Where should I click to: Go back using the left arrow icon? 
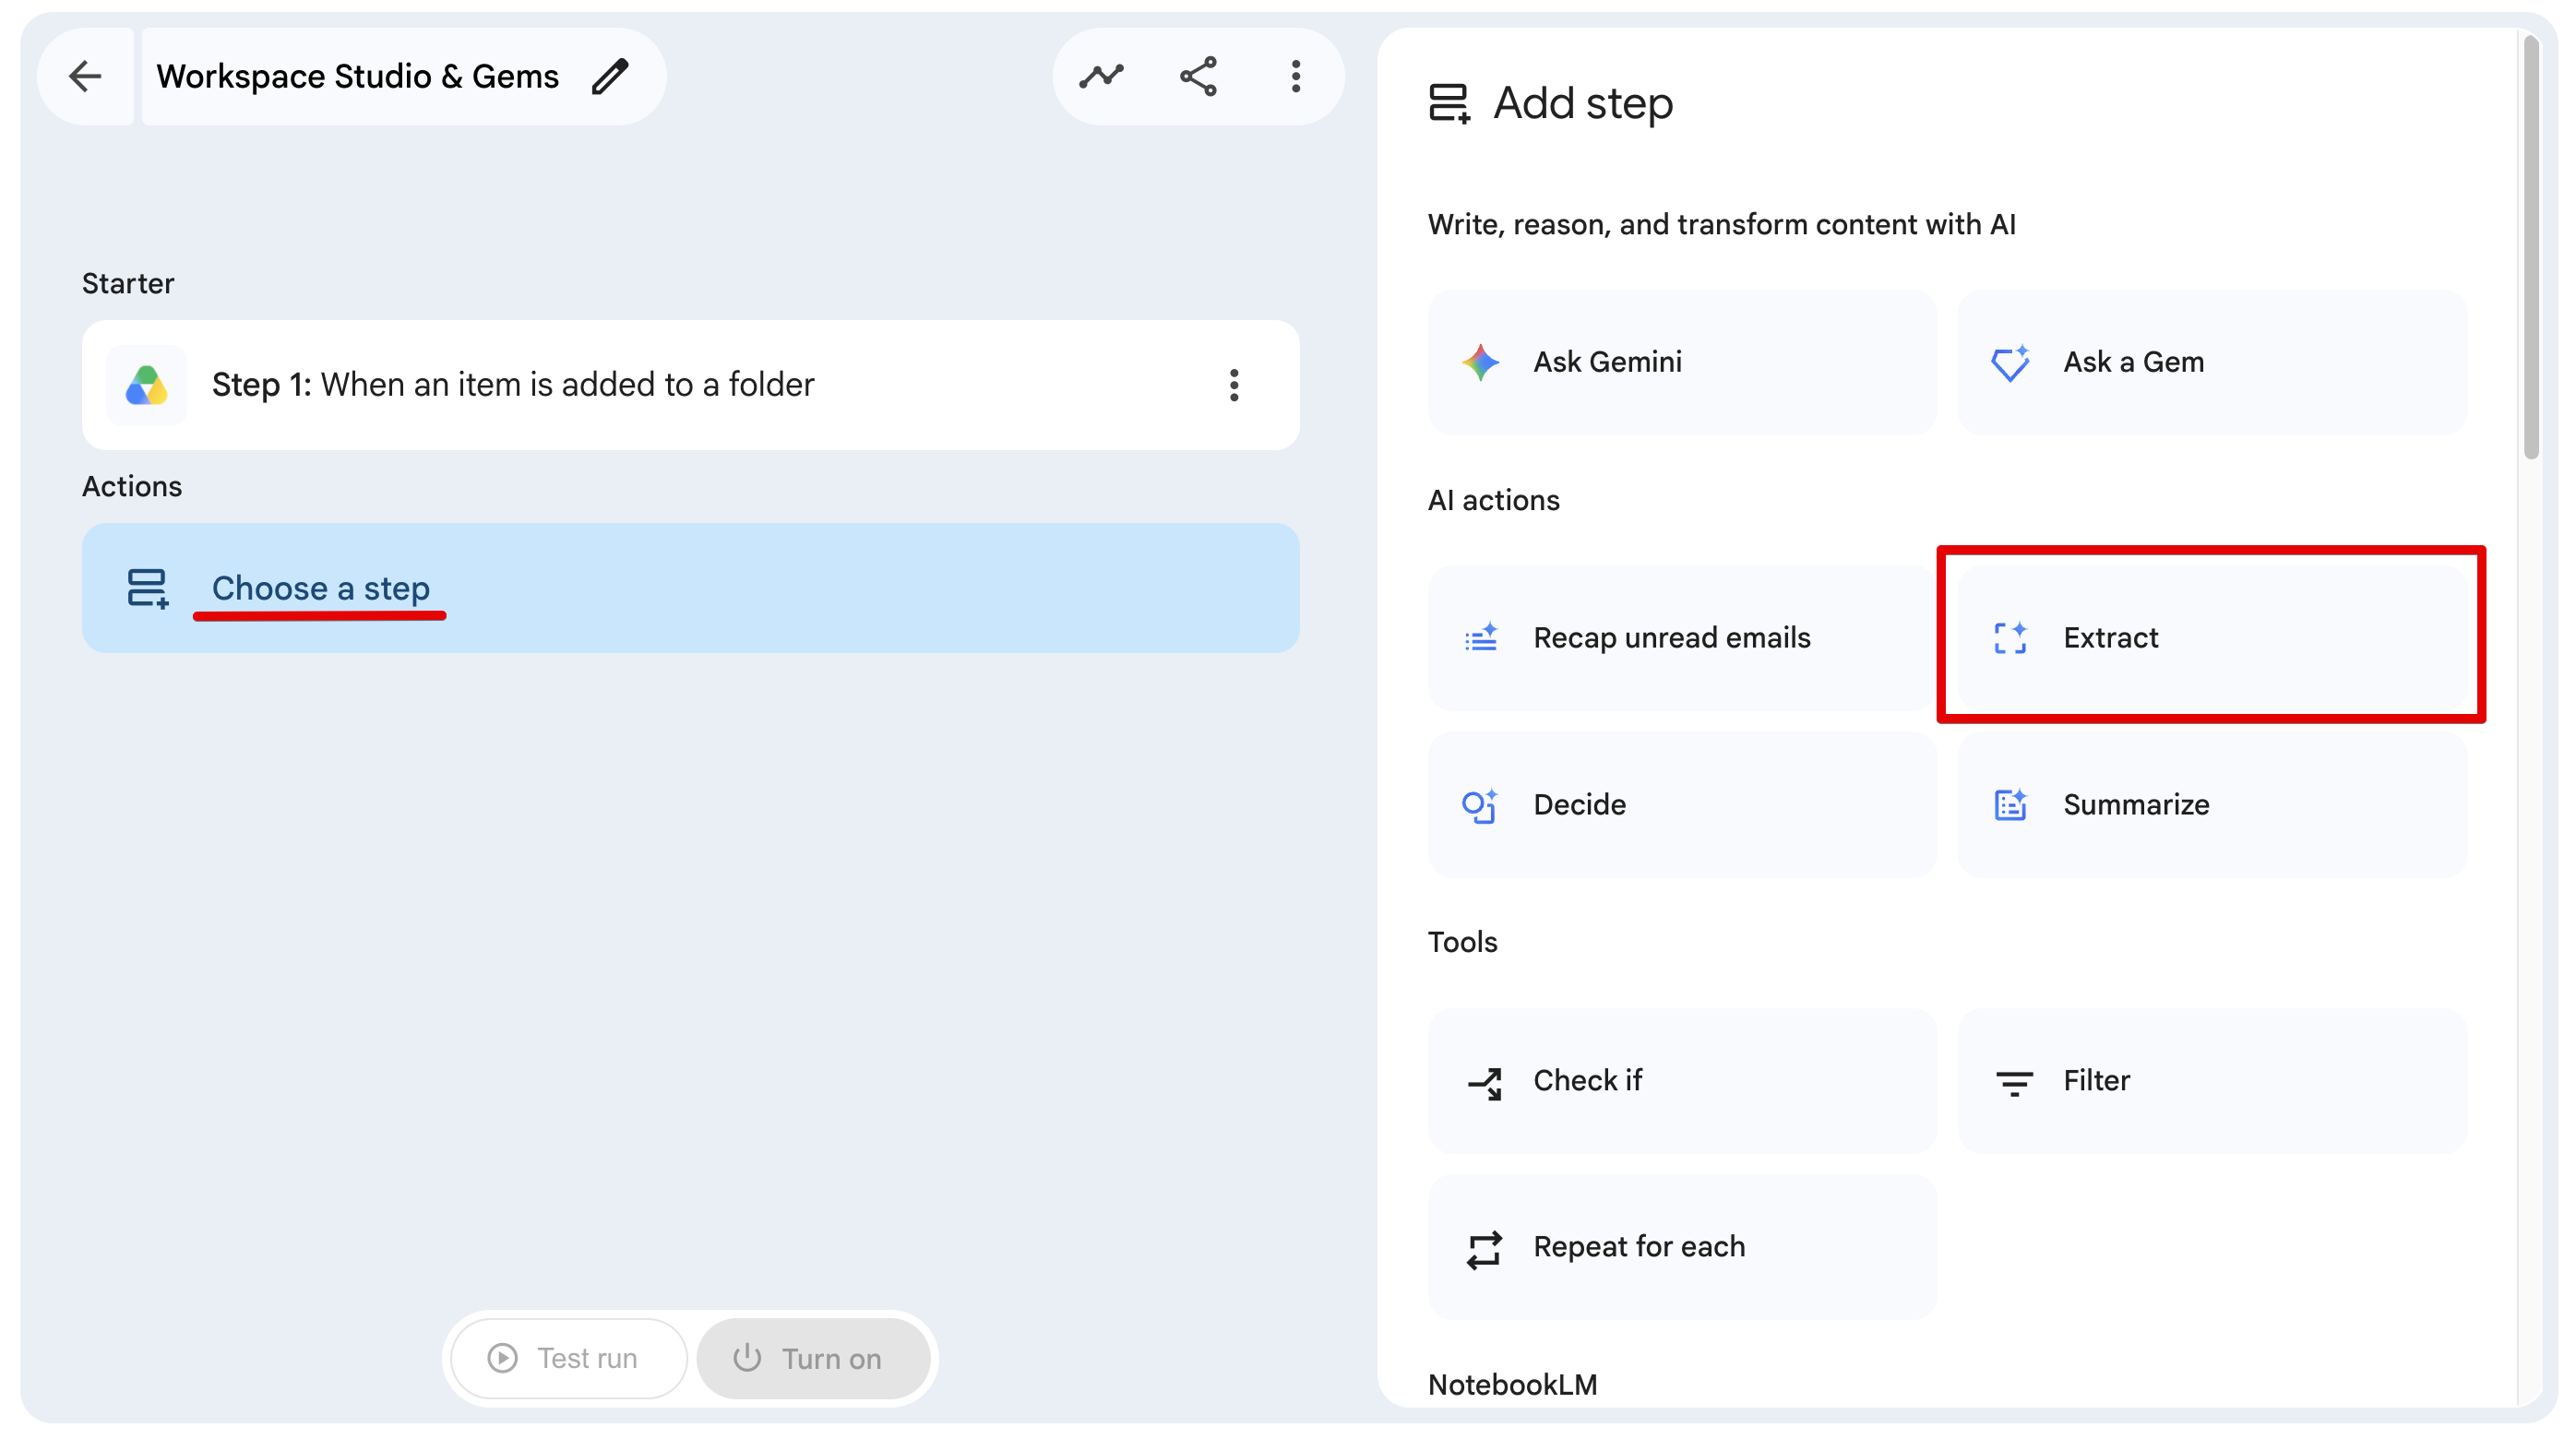(x=86, y=76)
